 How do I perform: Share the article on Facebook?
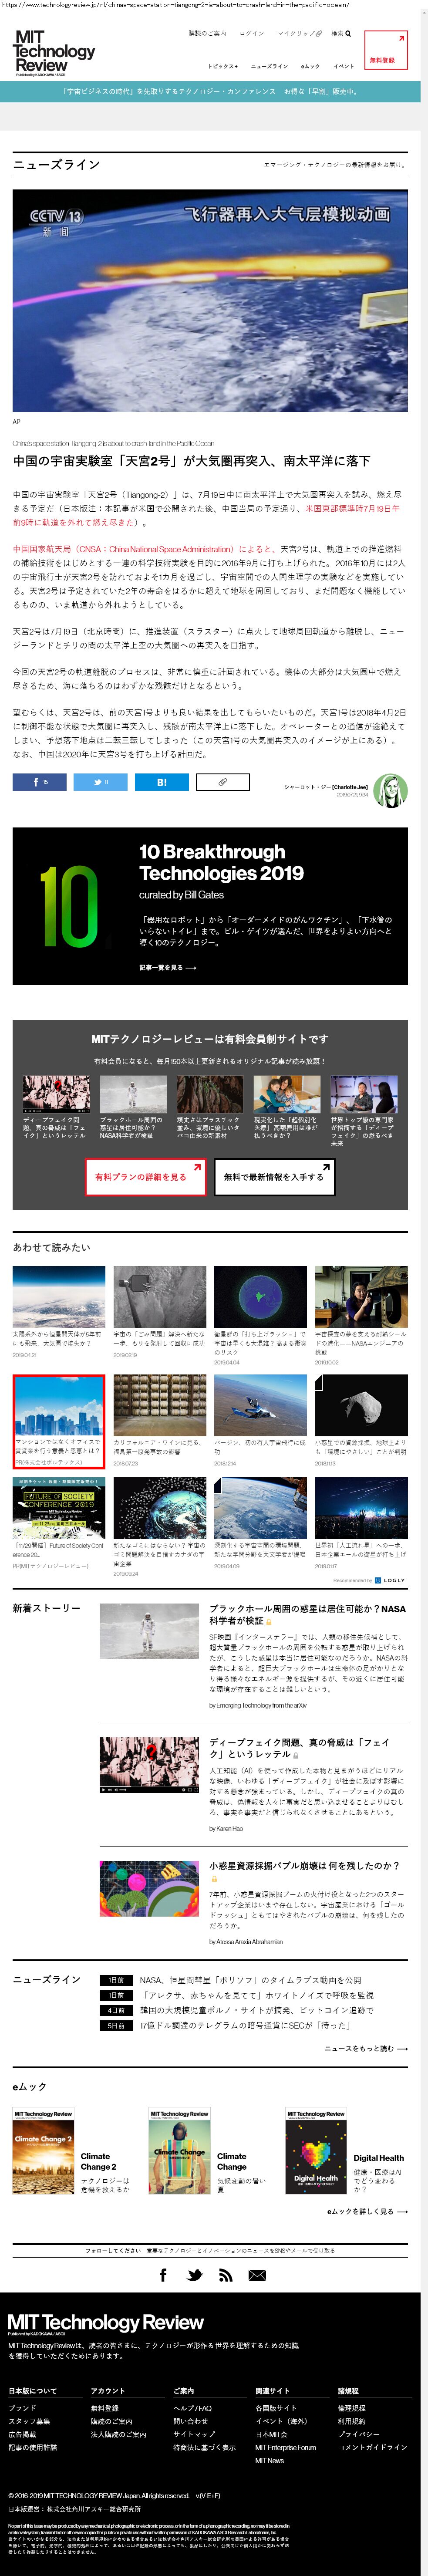[x=40, y=782]
